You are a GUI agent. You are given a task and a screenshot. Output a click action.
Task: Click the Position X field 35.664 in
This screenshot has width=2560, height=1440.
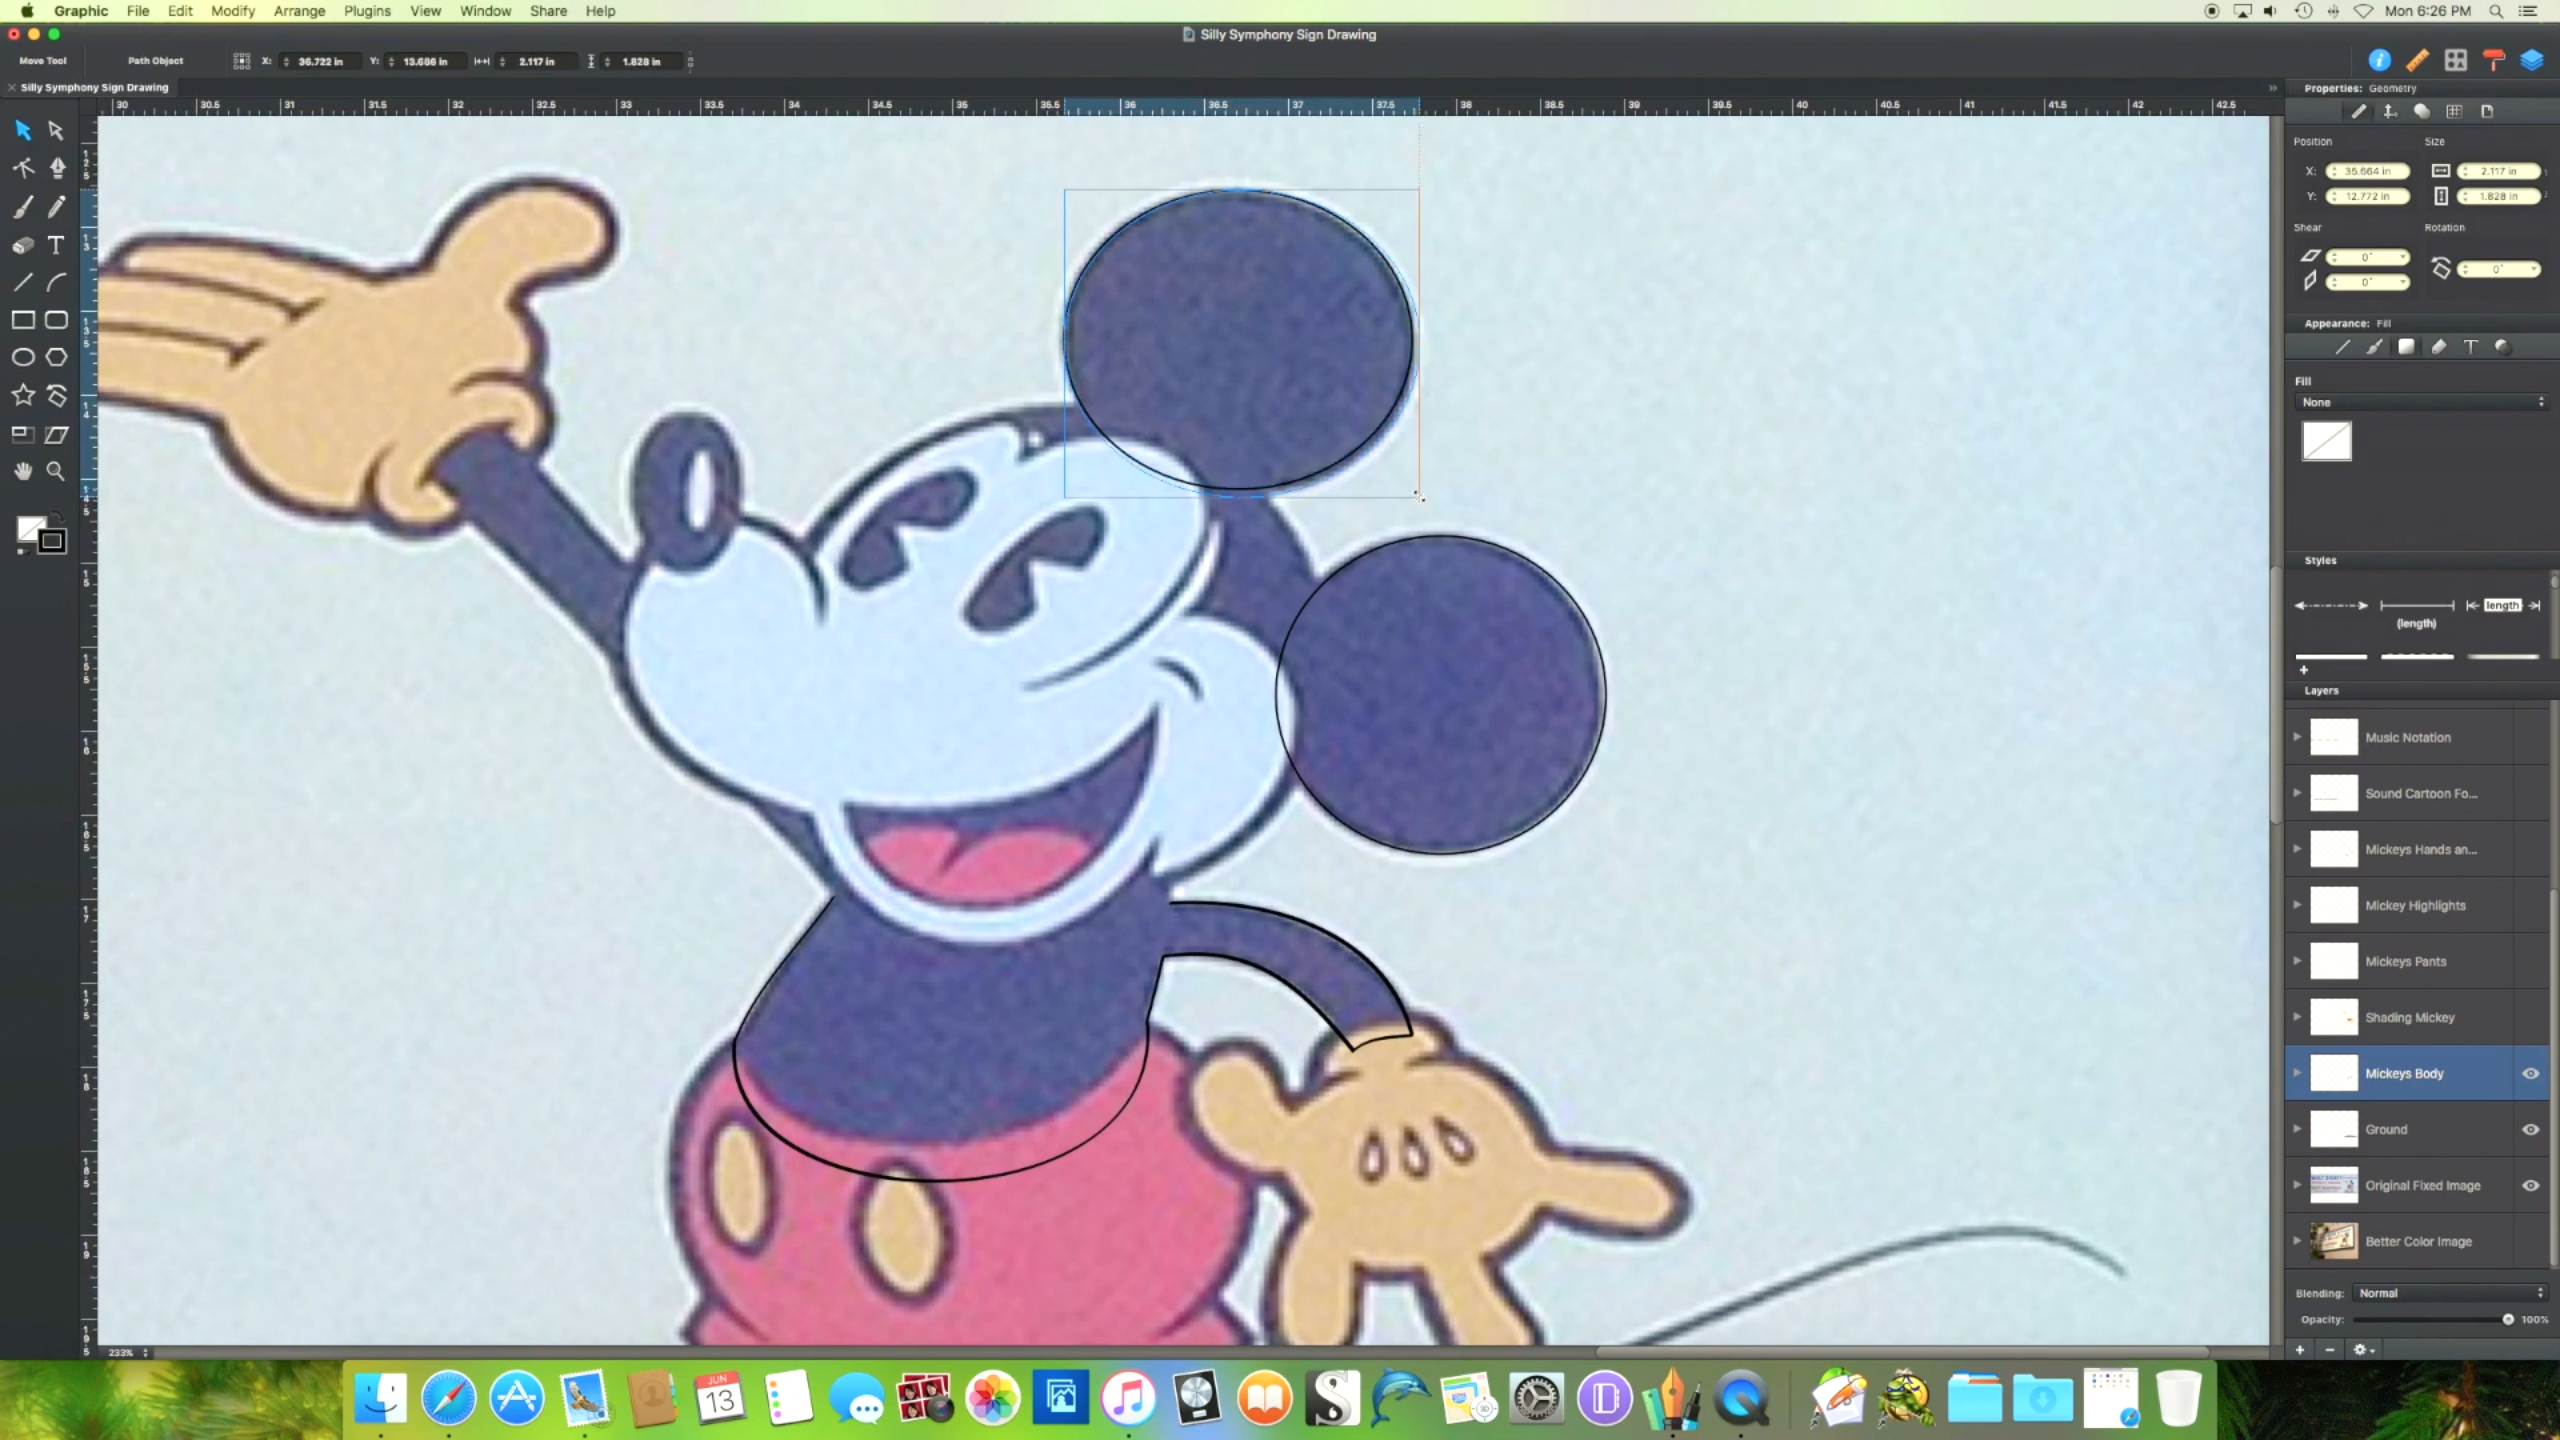coord(2367,171)
